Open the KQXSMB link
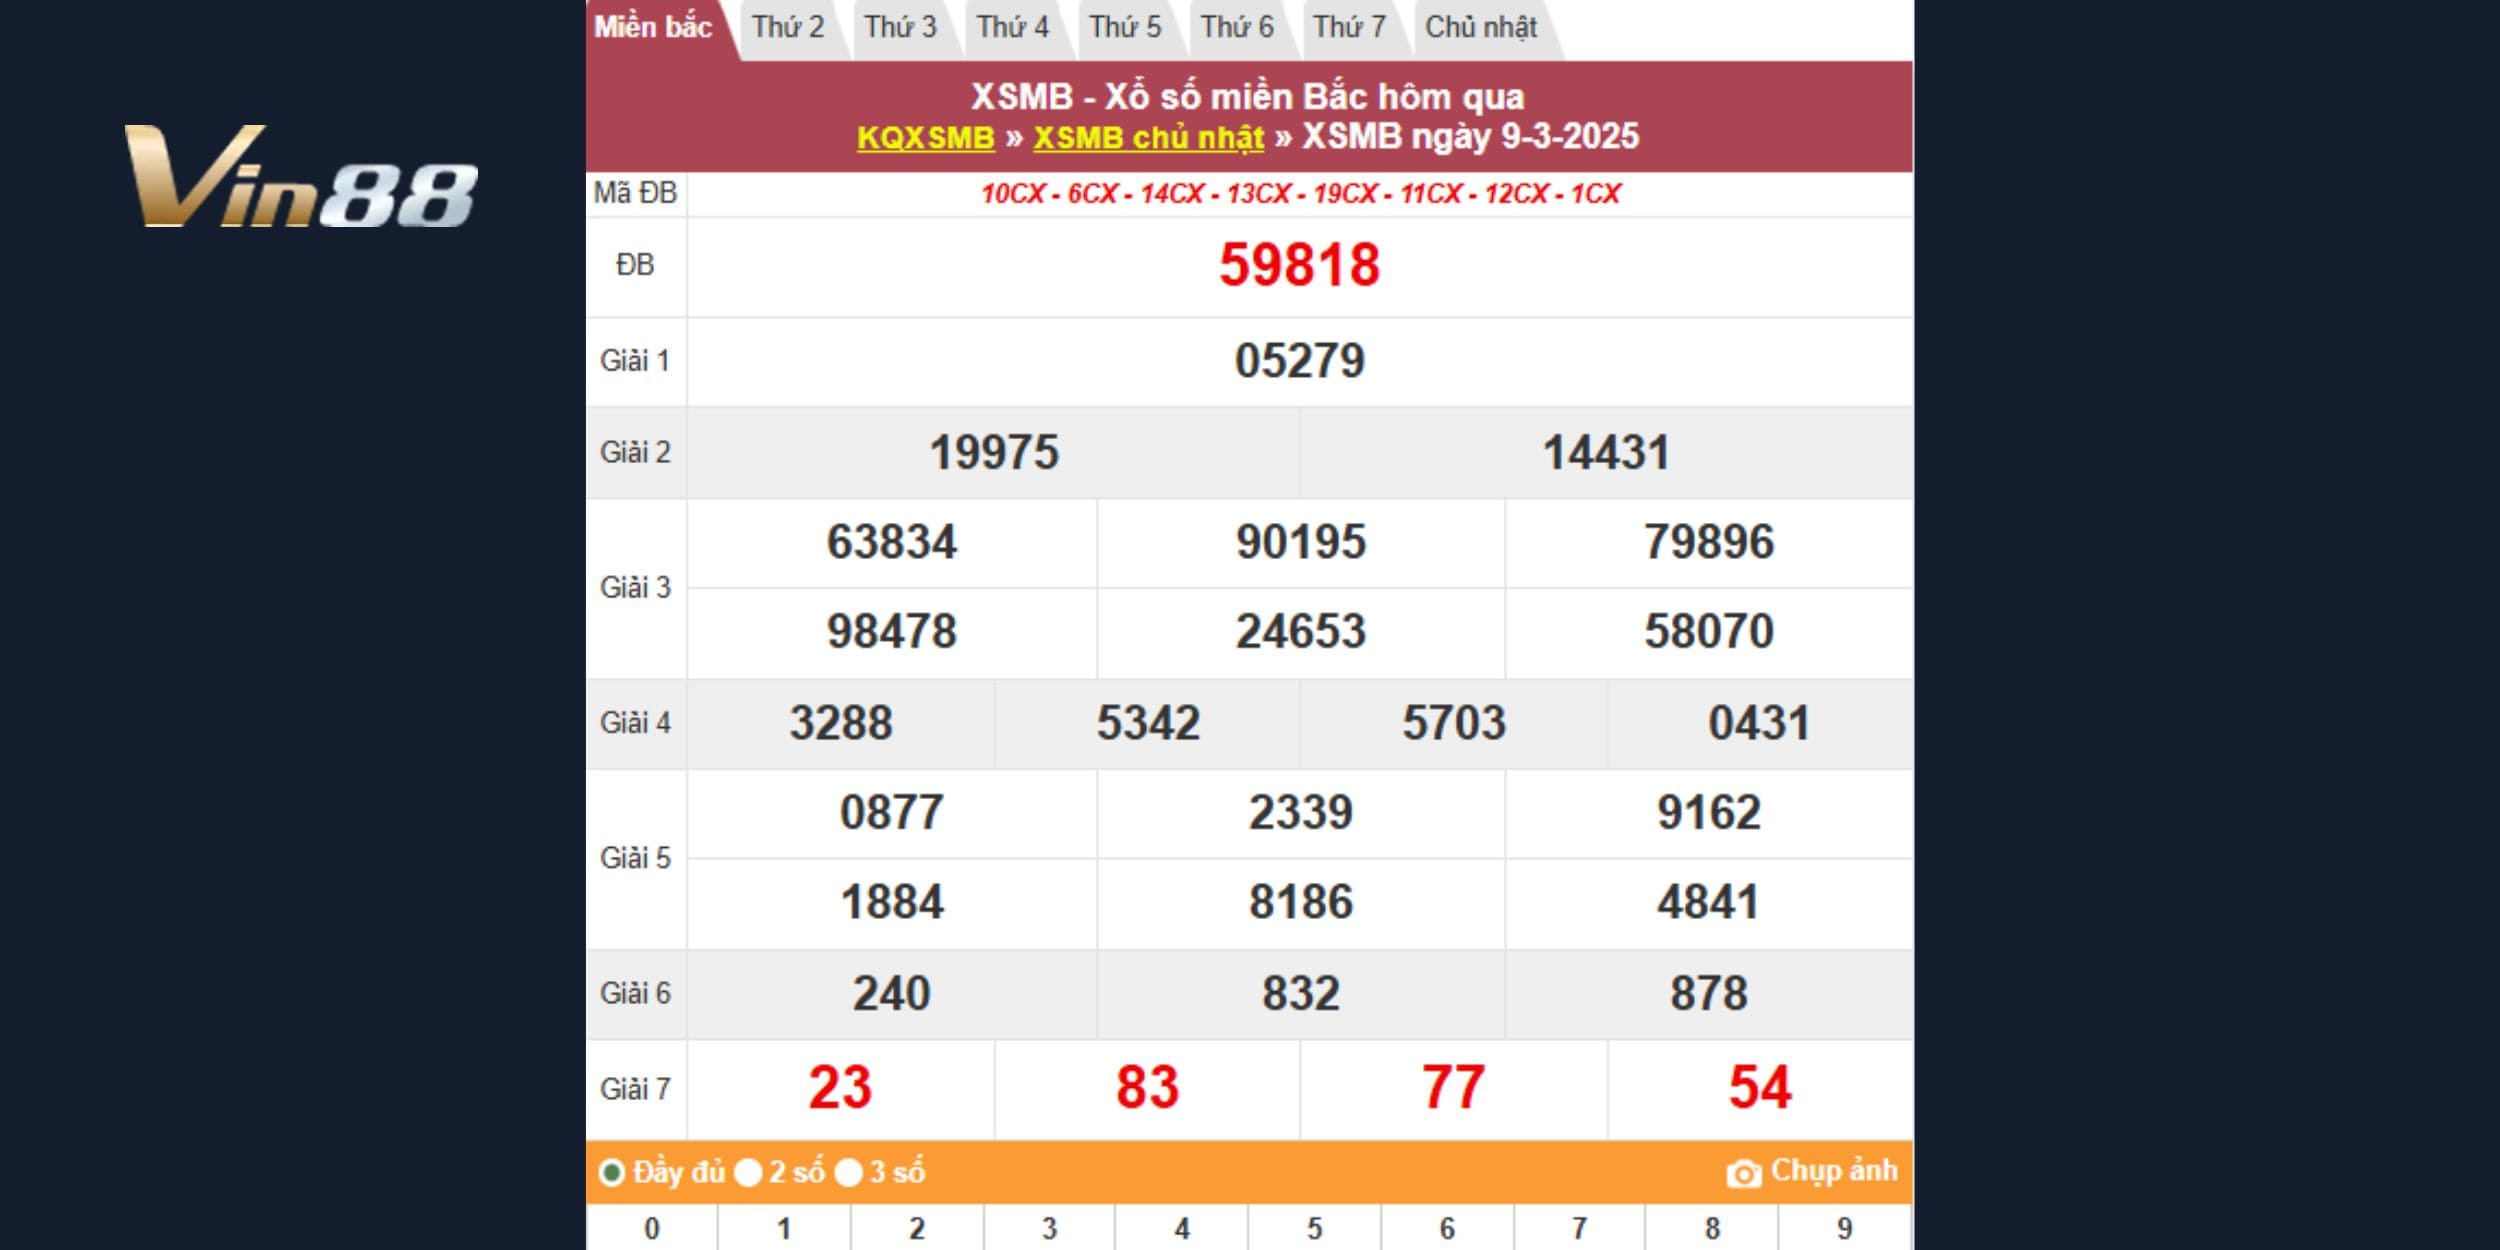Image resolution: width=2500 pixels, height=1250 pixels. tap(926, 138)
